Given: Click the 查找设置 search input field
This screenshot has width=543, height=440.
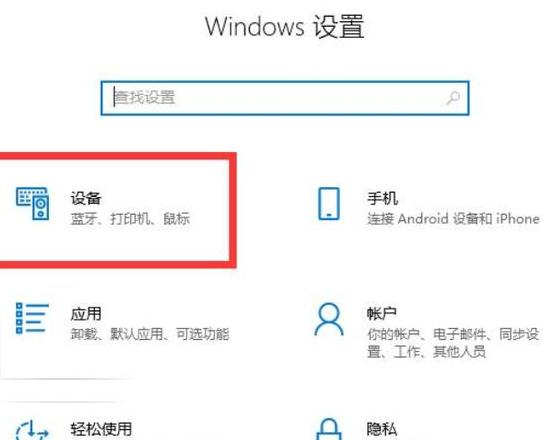Looking at the screenshot, I should (285, 98).
